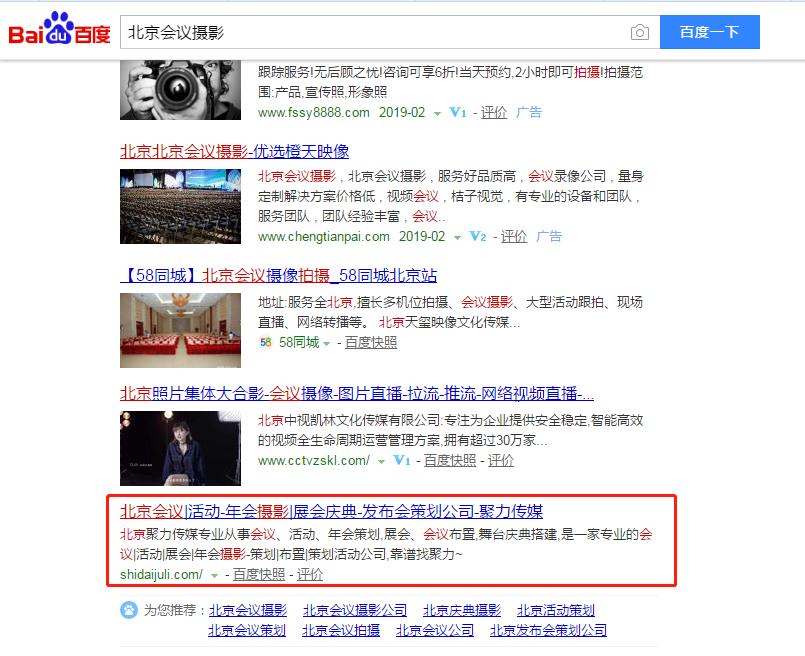Click the conference hall thumbnail for 橙天映像
The width and height of the screenshot is (805, 656).
point(180,206)
